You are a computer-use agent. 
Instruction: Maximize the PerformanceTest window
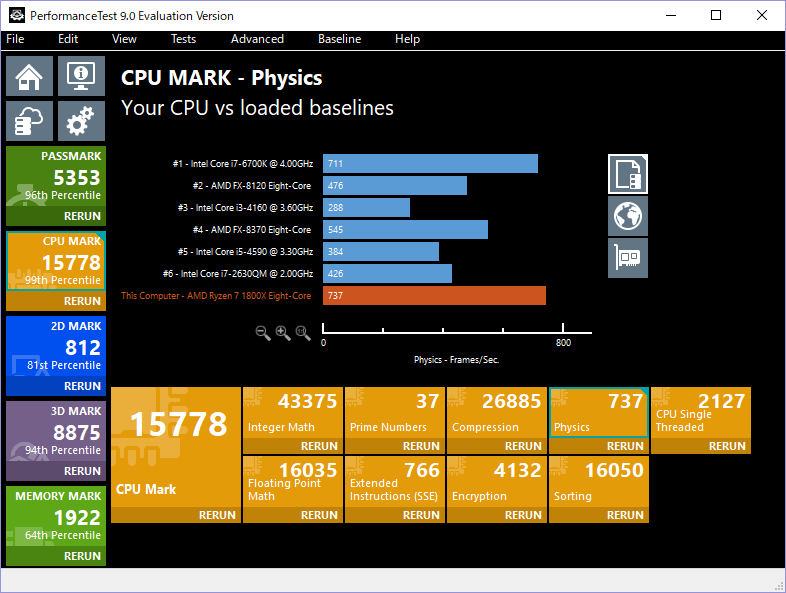(716, 16)
